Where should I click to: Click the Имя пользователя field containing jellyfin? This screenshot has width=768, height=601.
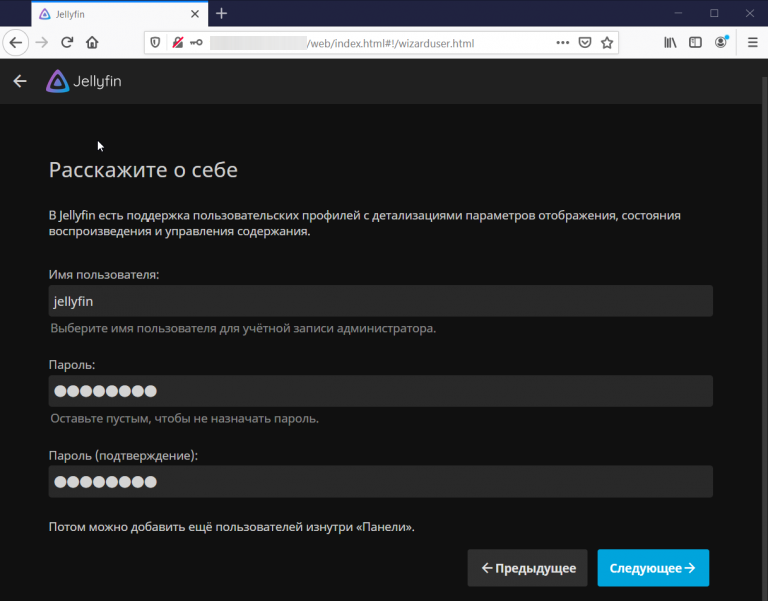pos(380,301)
